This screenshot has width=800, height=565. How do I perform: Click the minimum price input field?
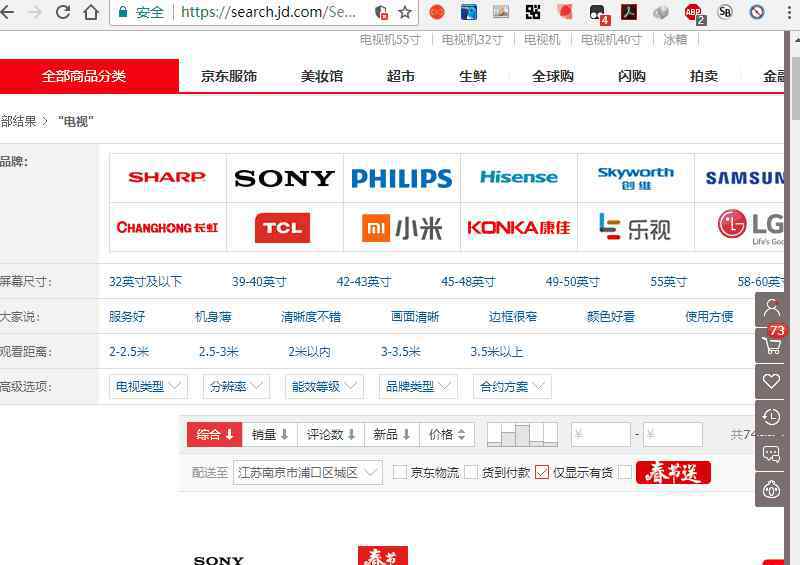(601, 435)
